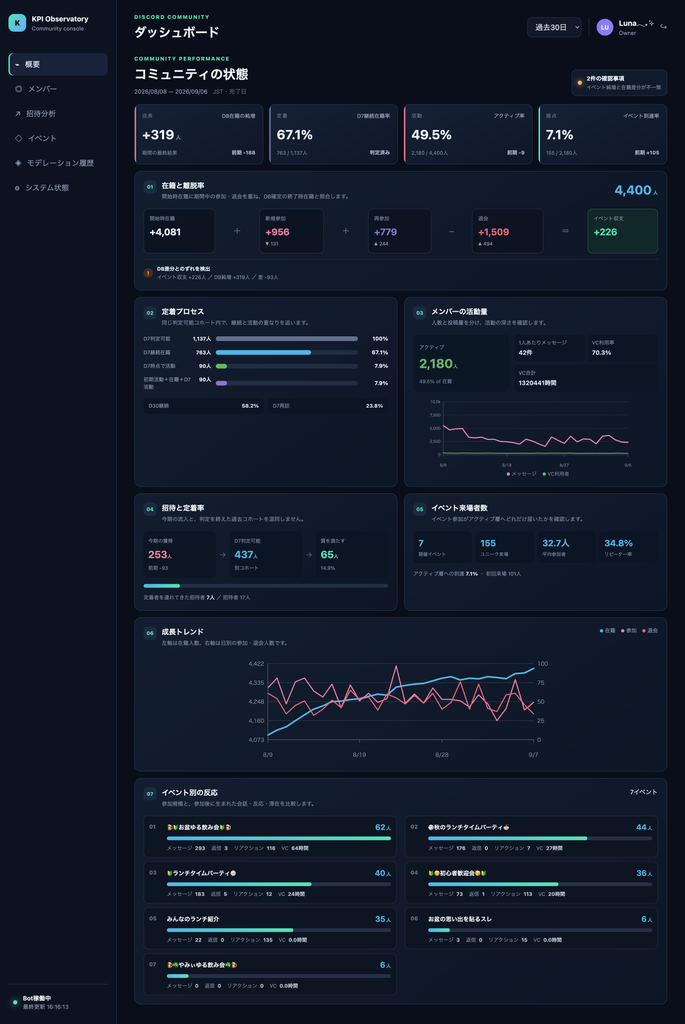Open the モデレーション履歴 sidebar menu item
685x1024 pixels.
point(58,163)
